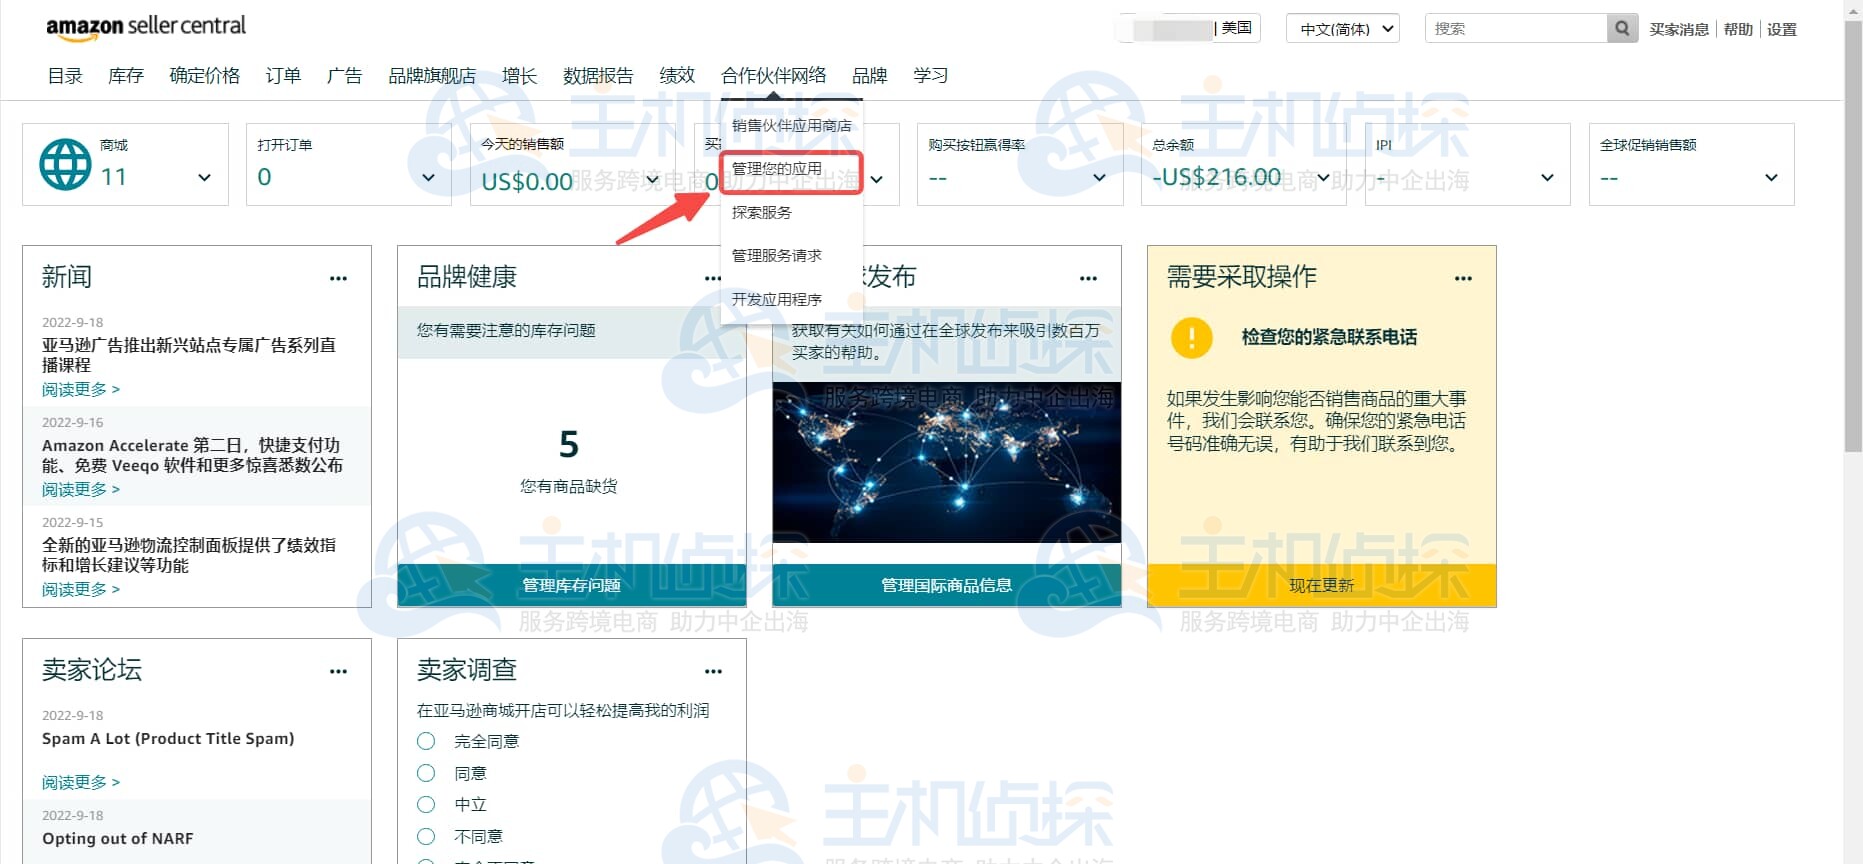Click into the 搜索 input field
1863x864 pixels.
click(1515, 29)
